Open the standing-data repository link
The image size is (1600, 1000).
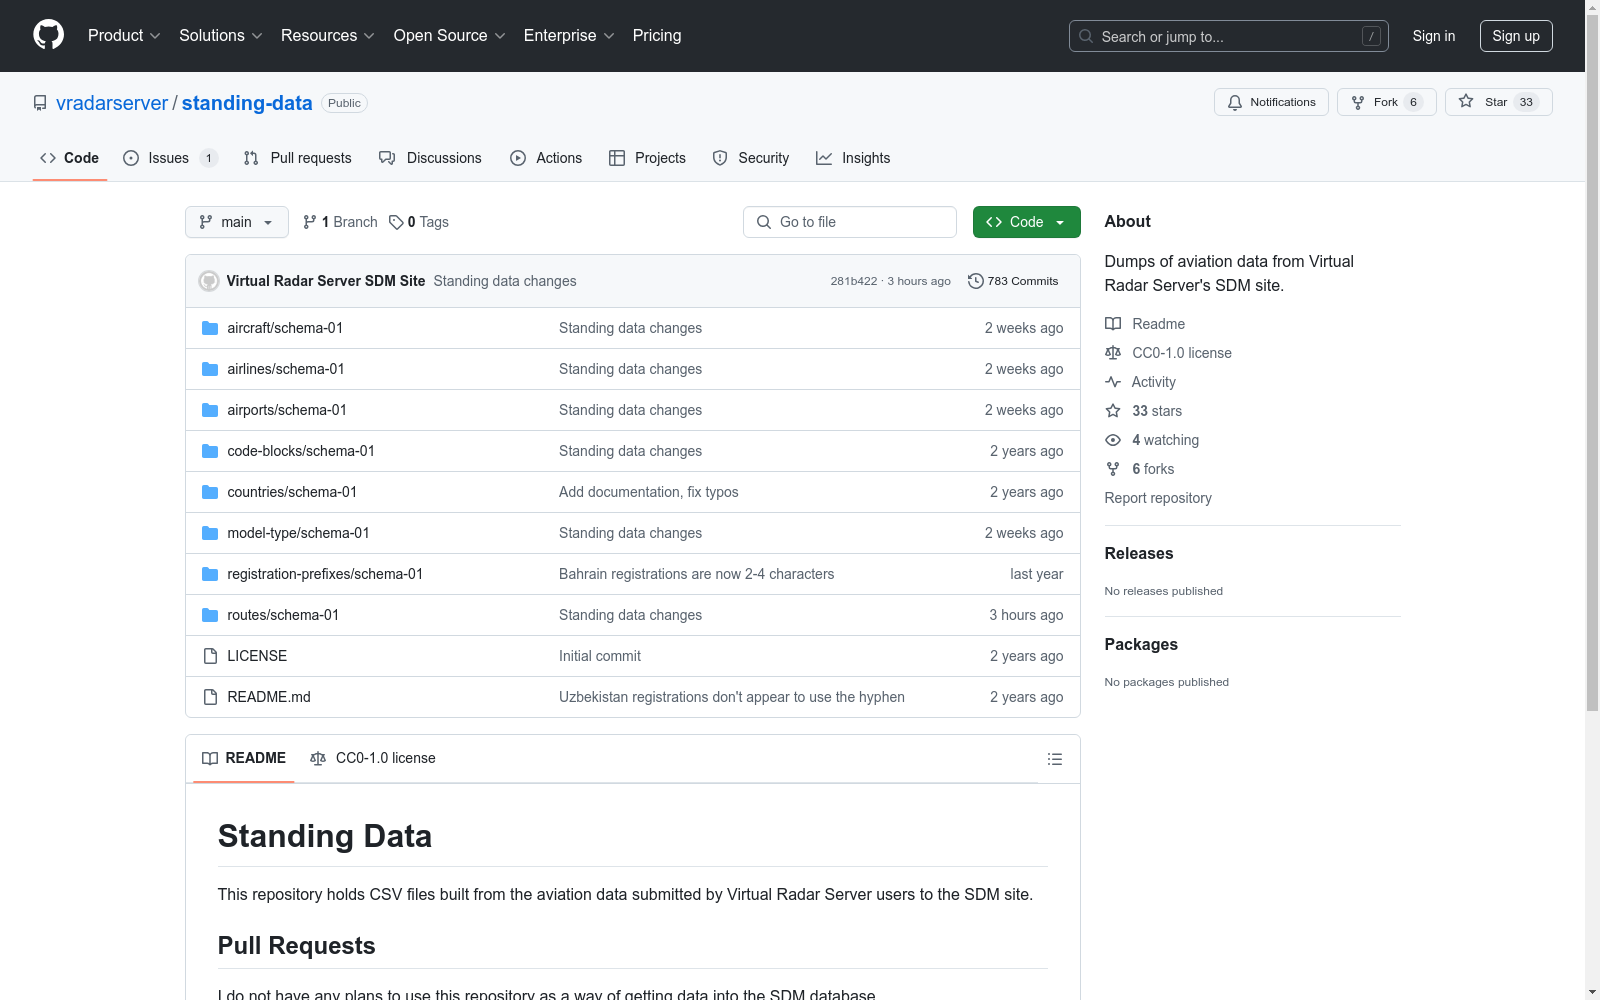click(247, 103)
